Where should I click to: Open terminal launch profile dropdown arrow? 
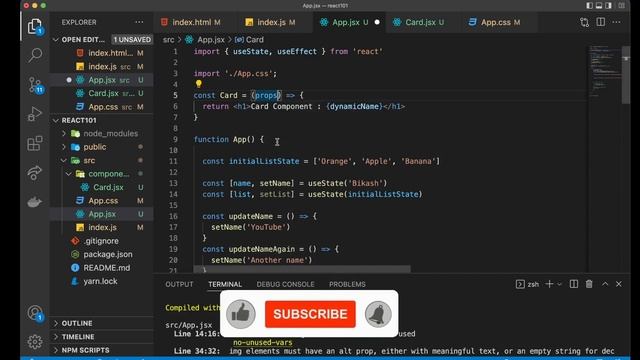pyautogui.click(x=560, y=284)
